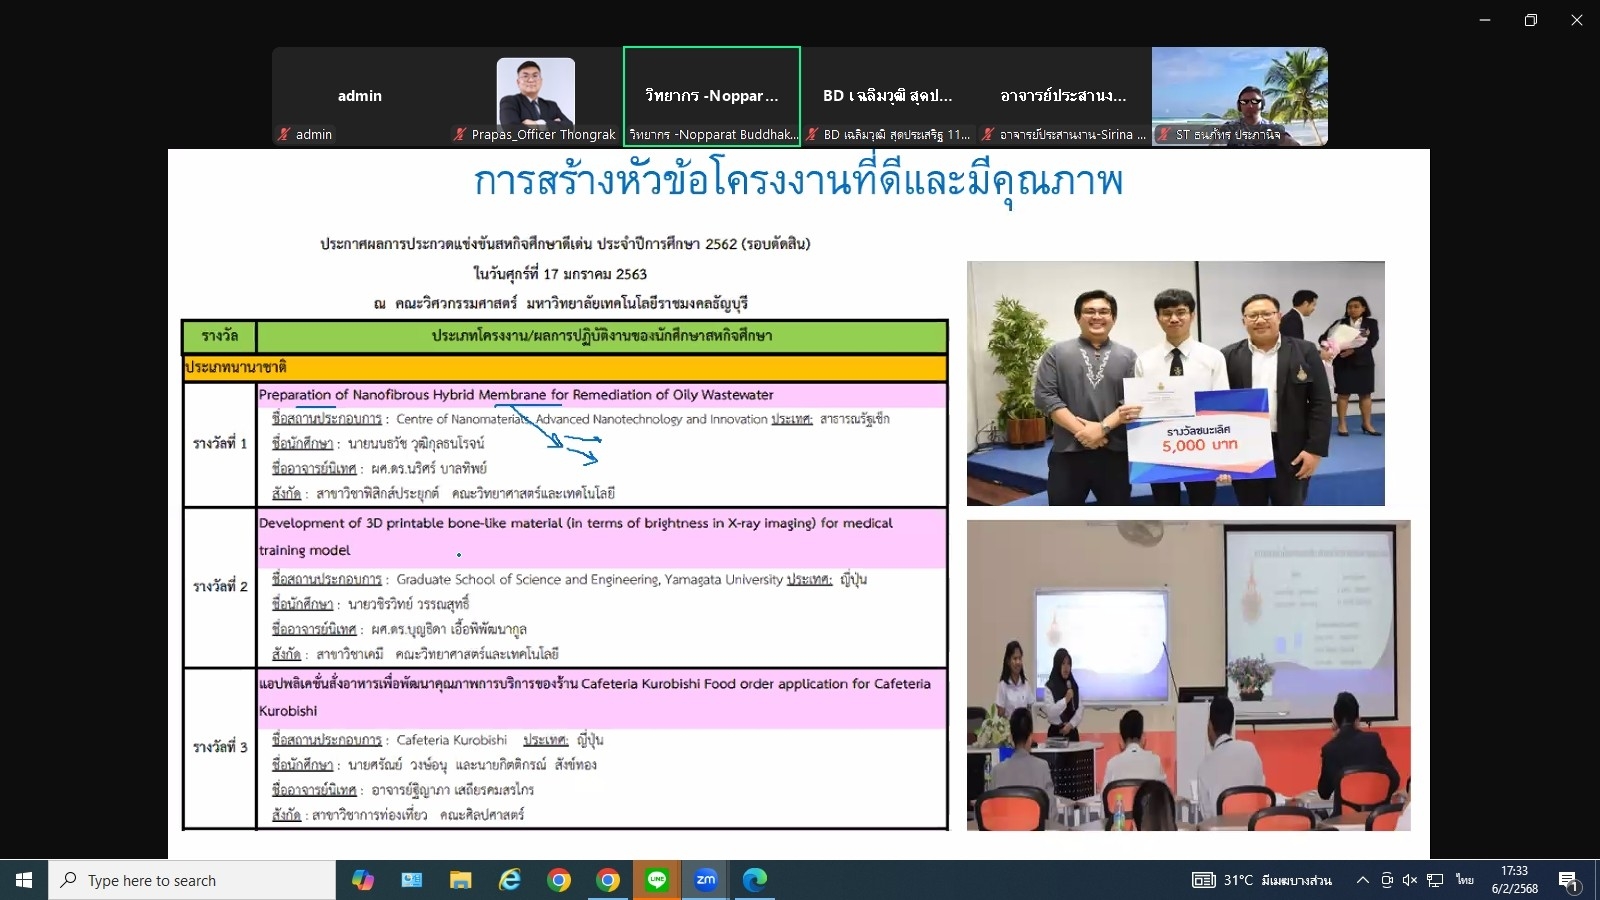Screen dimensions: 1600x900
Task: Open Microsoft Edge from the taskbar
Action: point(755,880)
